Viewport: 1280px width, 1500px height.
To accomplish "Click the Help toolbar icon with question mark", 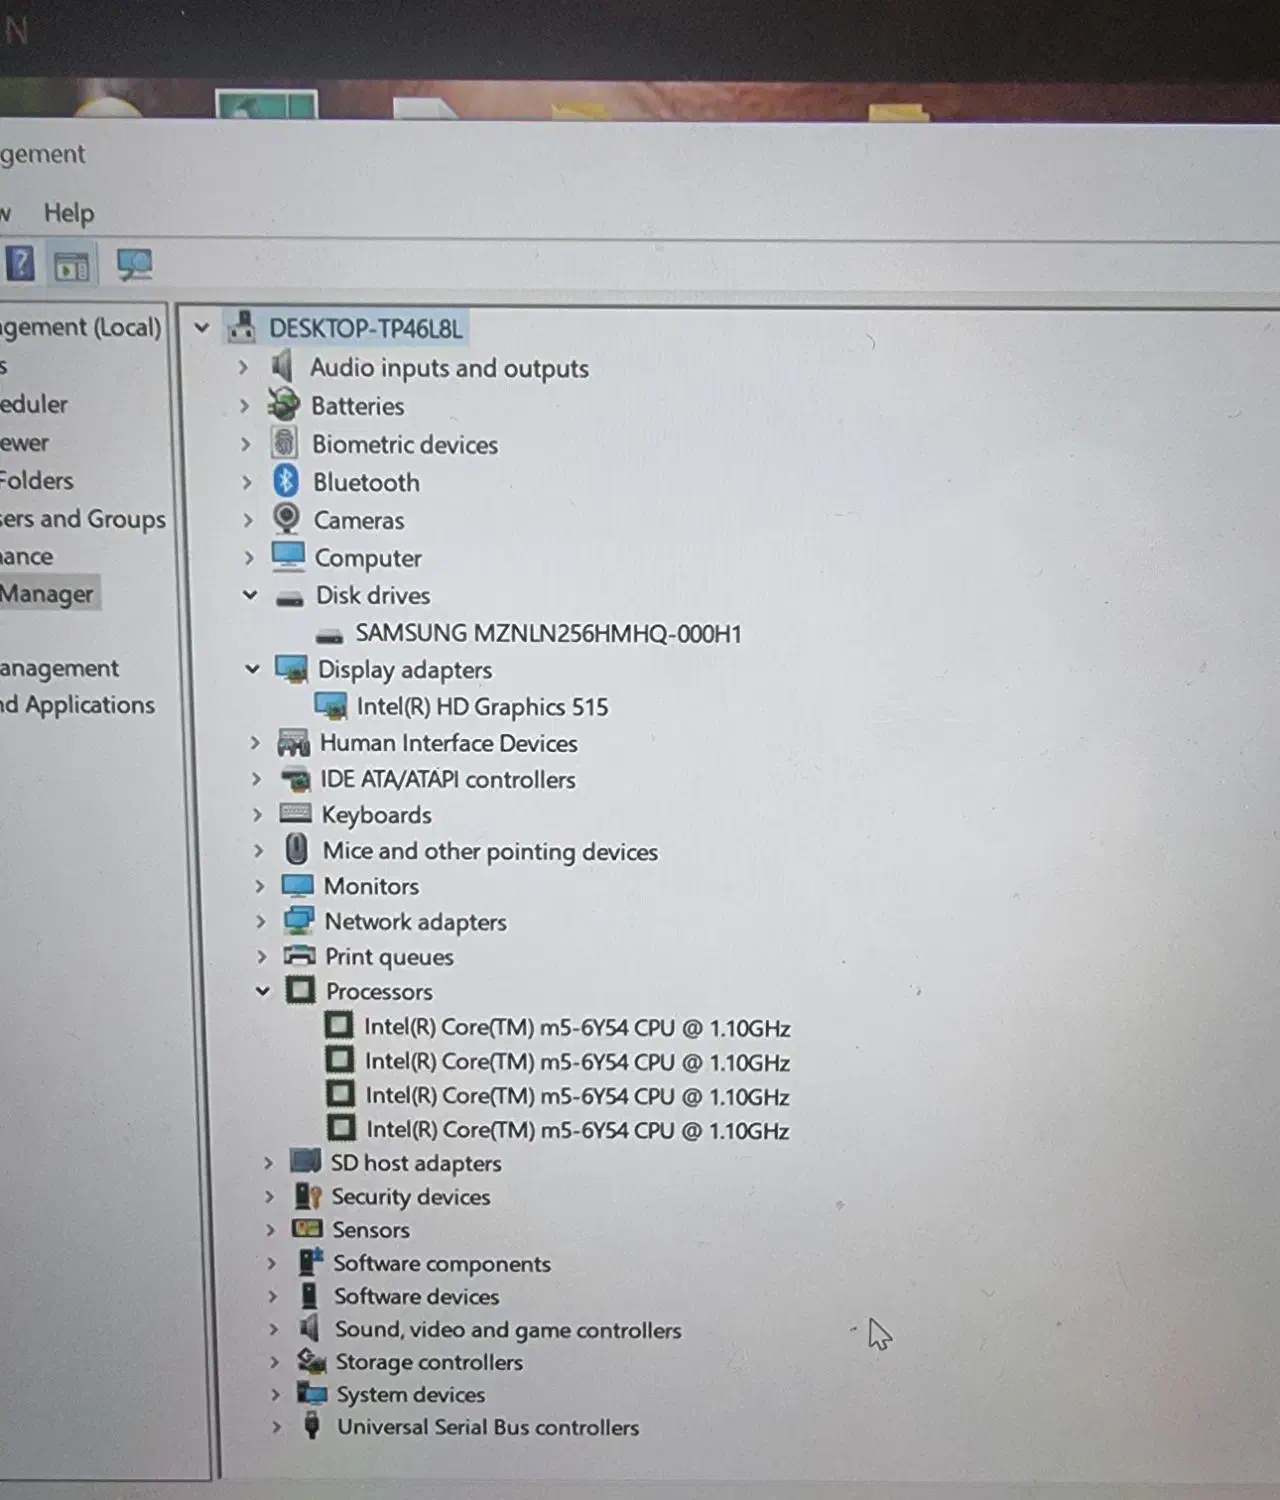I will pos(20,265).
